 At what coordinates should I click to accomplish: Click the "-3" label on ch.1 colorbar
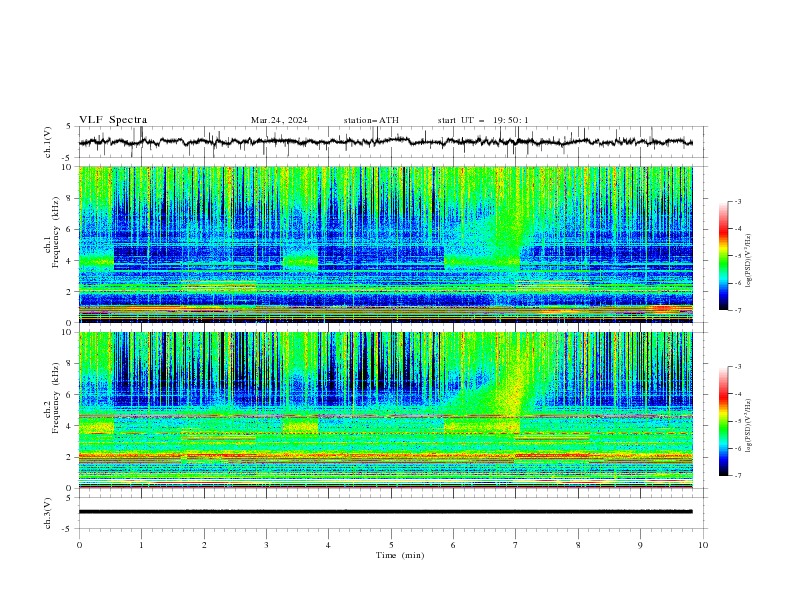coord(738,201)
